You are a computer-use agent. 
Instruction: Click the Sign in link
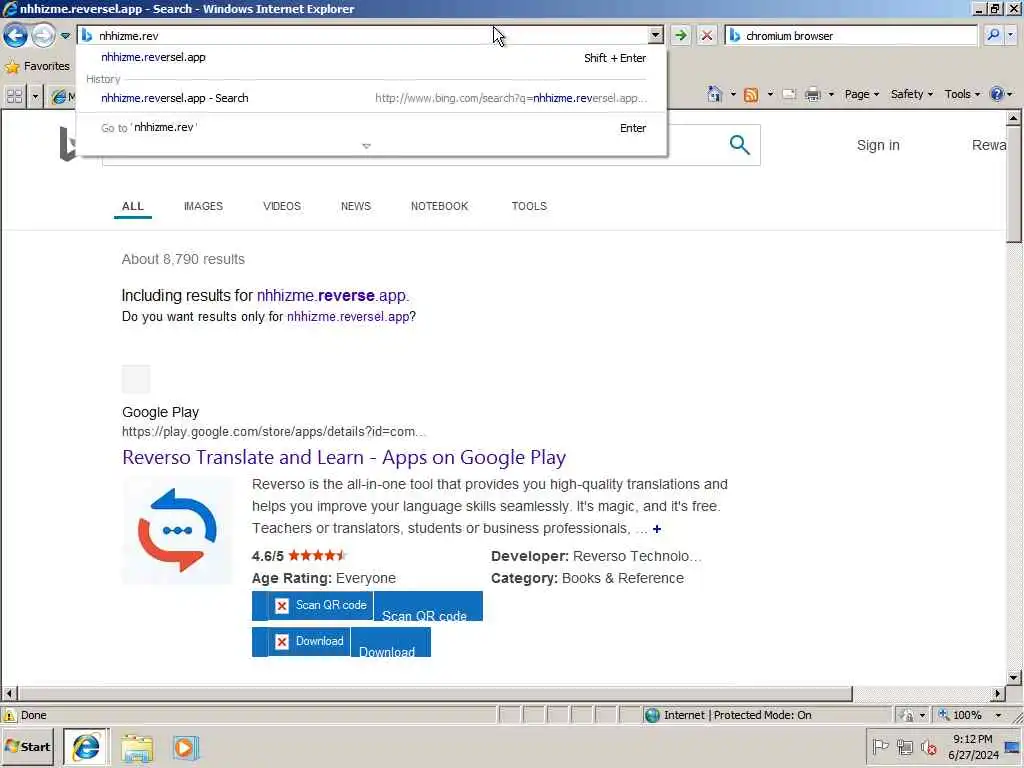[x=878, y=145]
